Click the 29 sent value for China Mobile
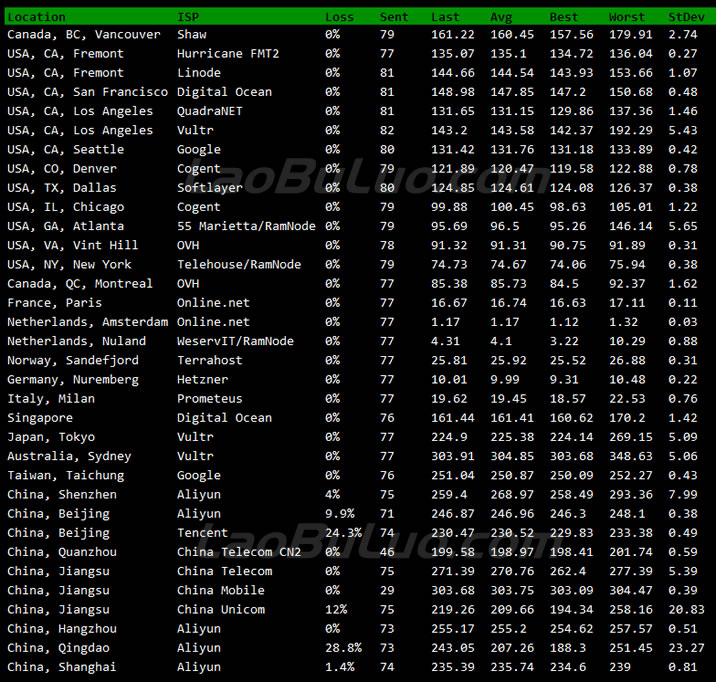The image size is (716, 682). [387, 591]
